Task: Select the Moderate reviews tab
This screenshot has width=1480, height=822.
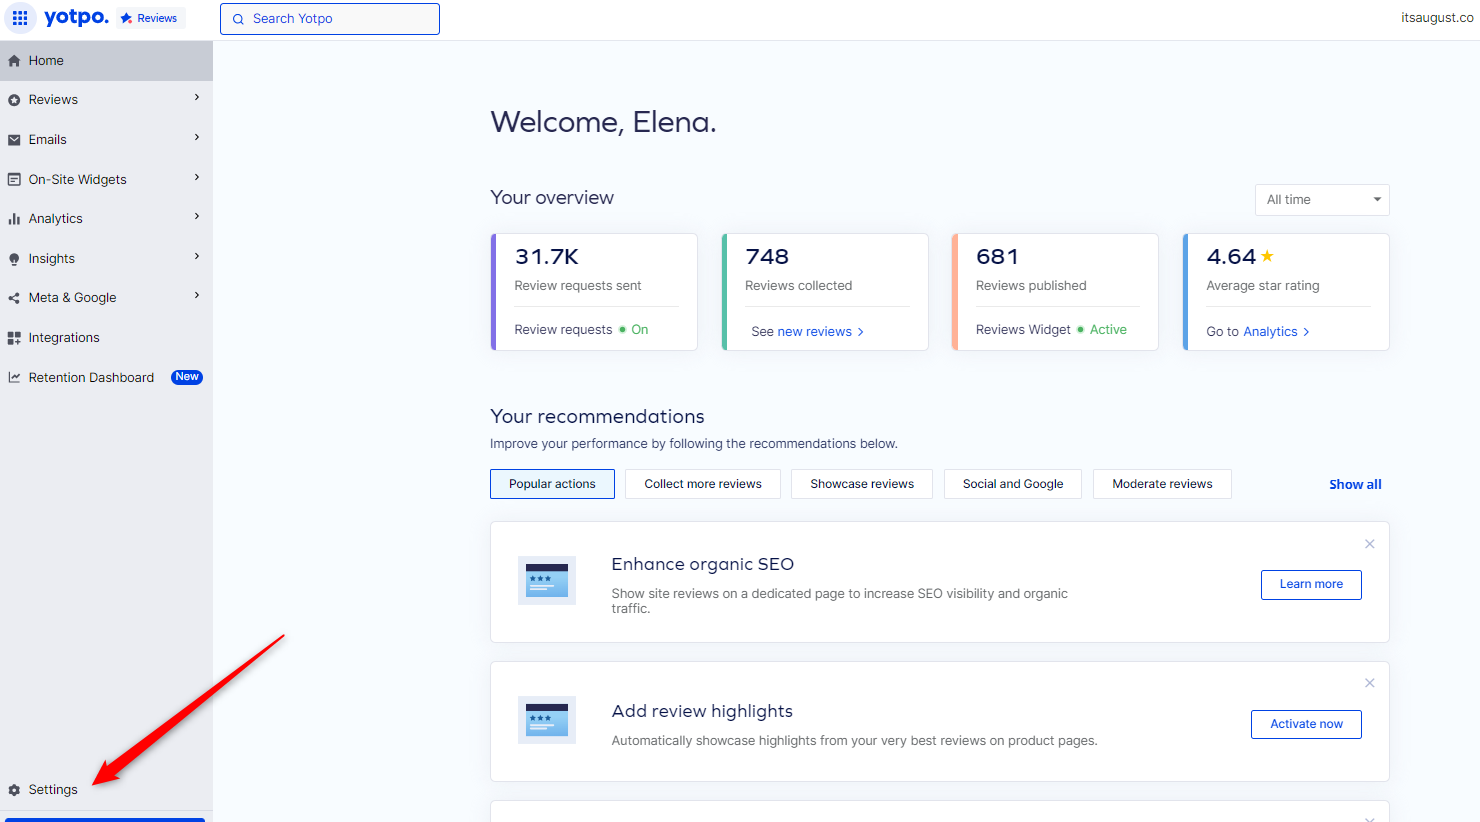Action: pos(1162,484)
